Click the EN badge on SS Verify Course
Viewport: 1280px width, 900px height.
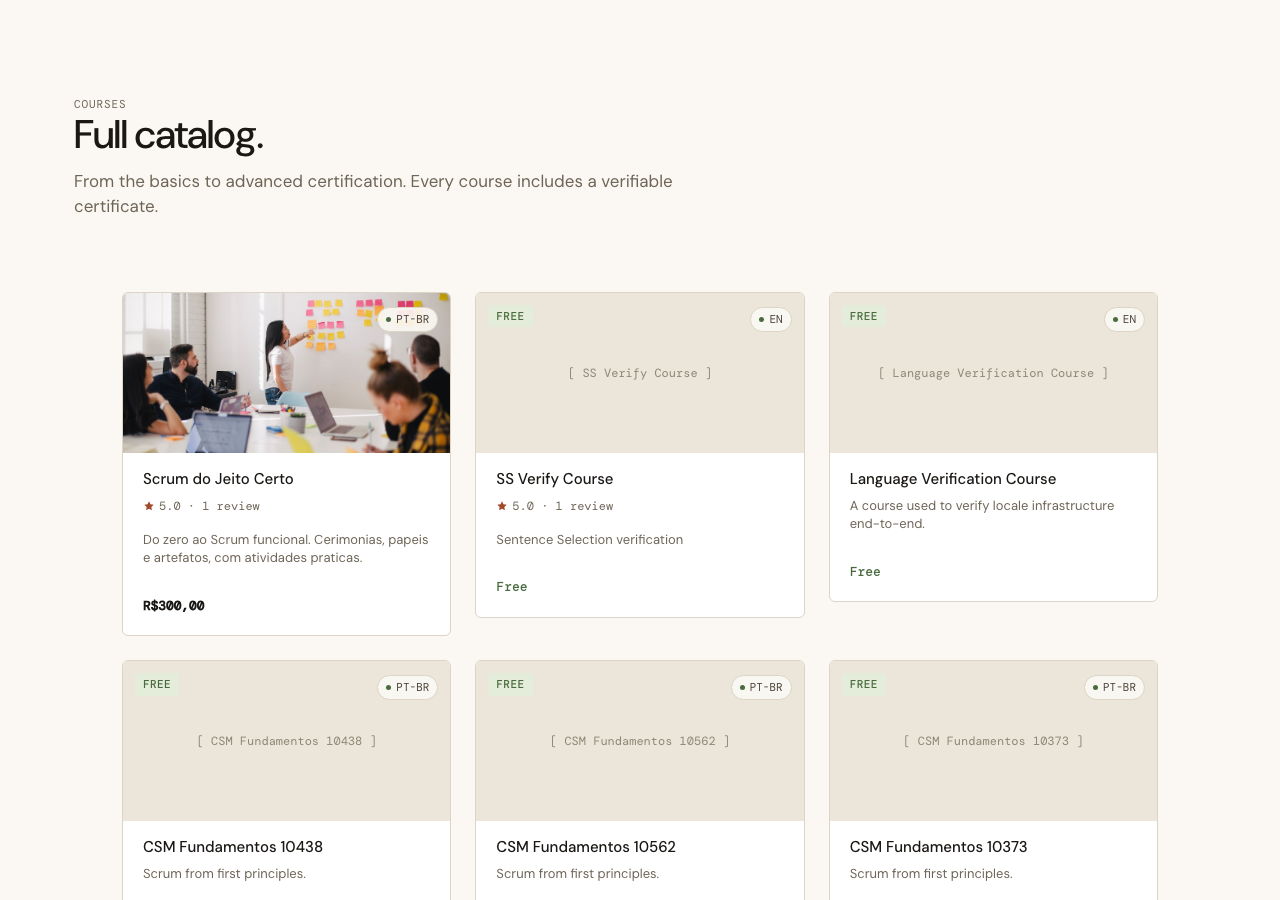(x=771, y=320)
